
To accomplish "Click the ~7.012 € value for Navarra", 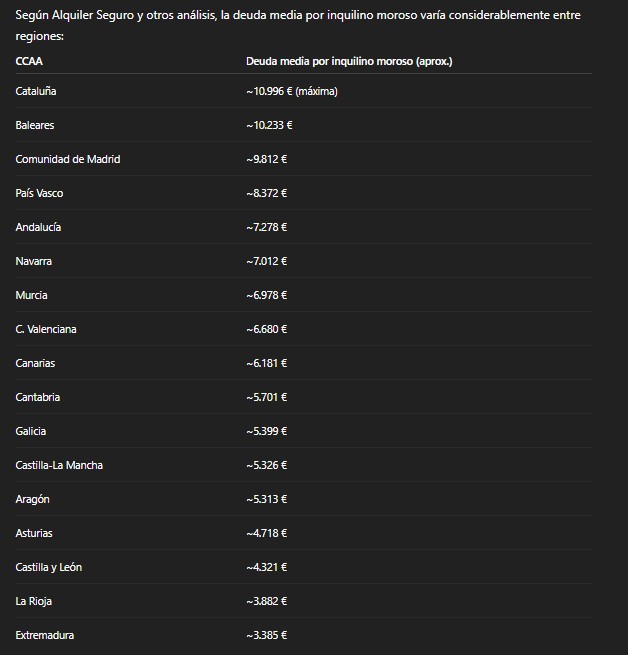I will (x=267, y=261).
